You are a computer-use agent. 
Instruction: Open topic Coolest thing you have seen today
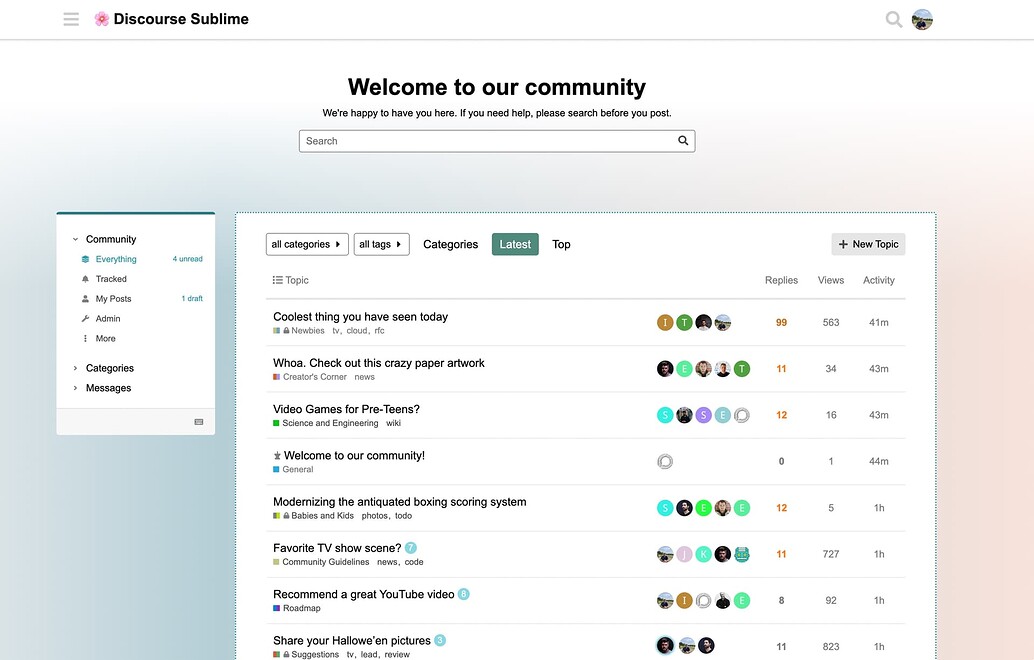360,317
